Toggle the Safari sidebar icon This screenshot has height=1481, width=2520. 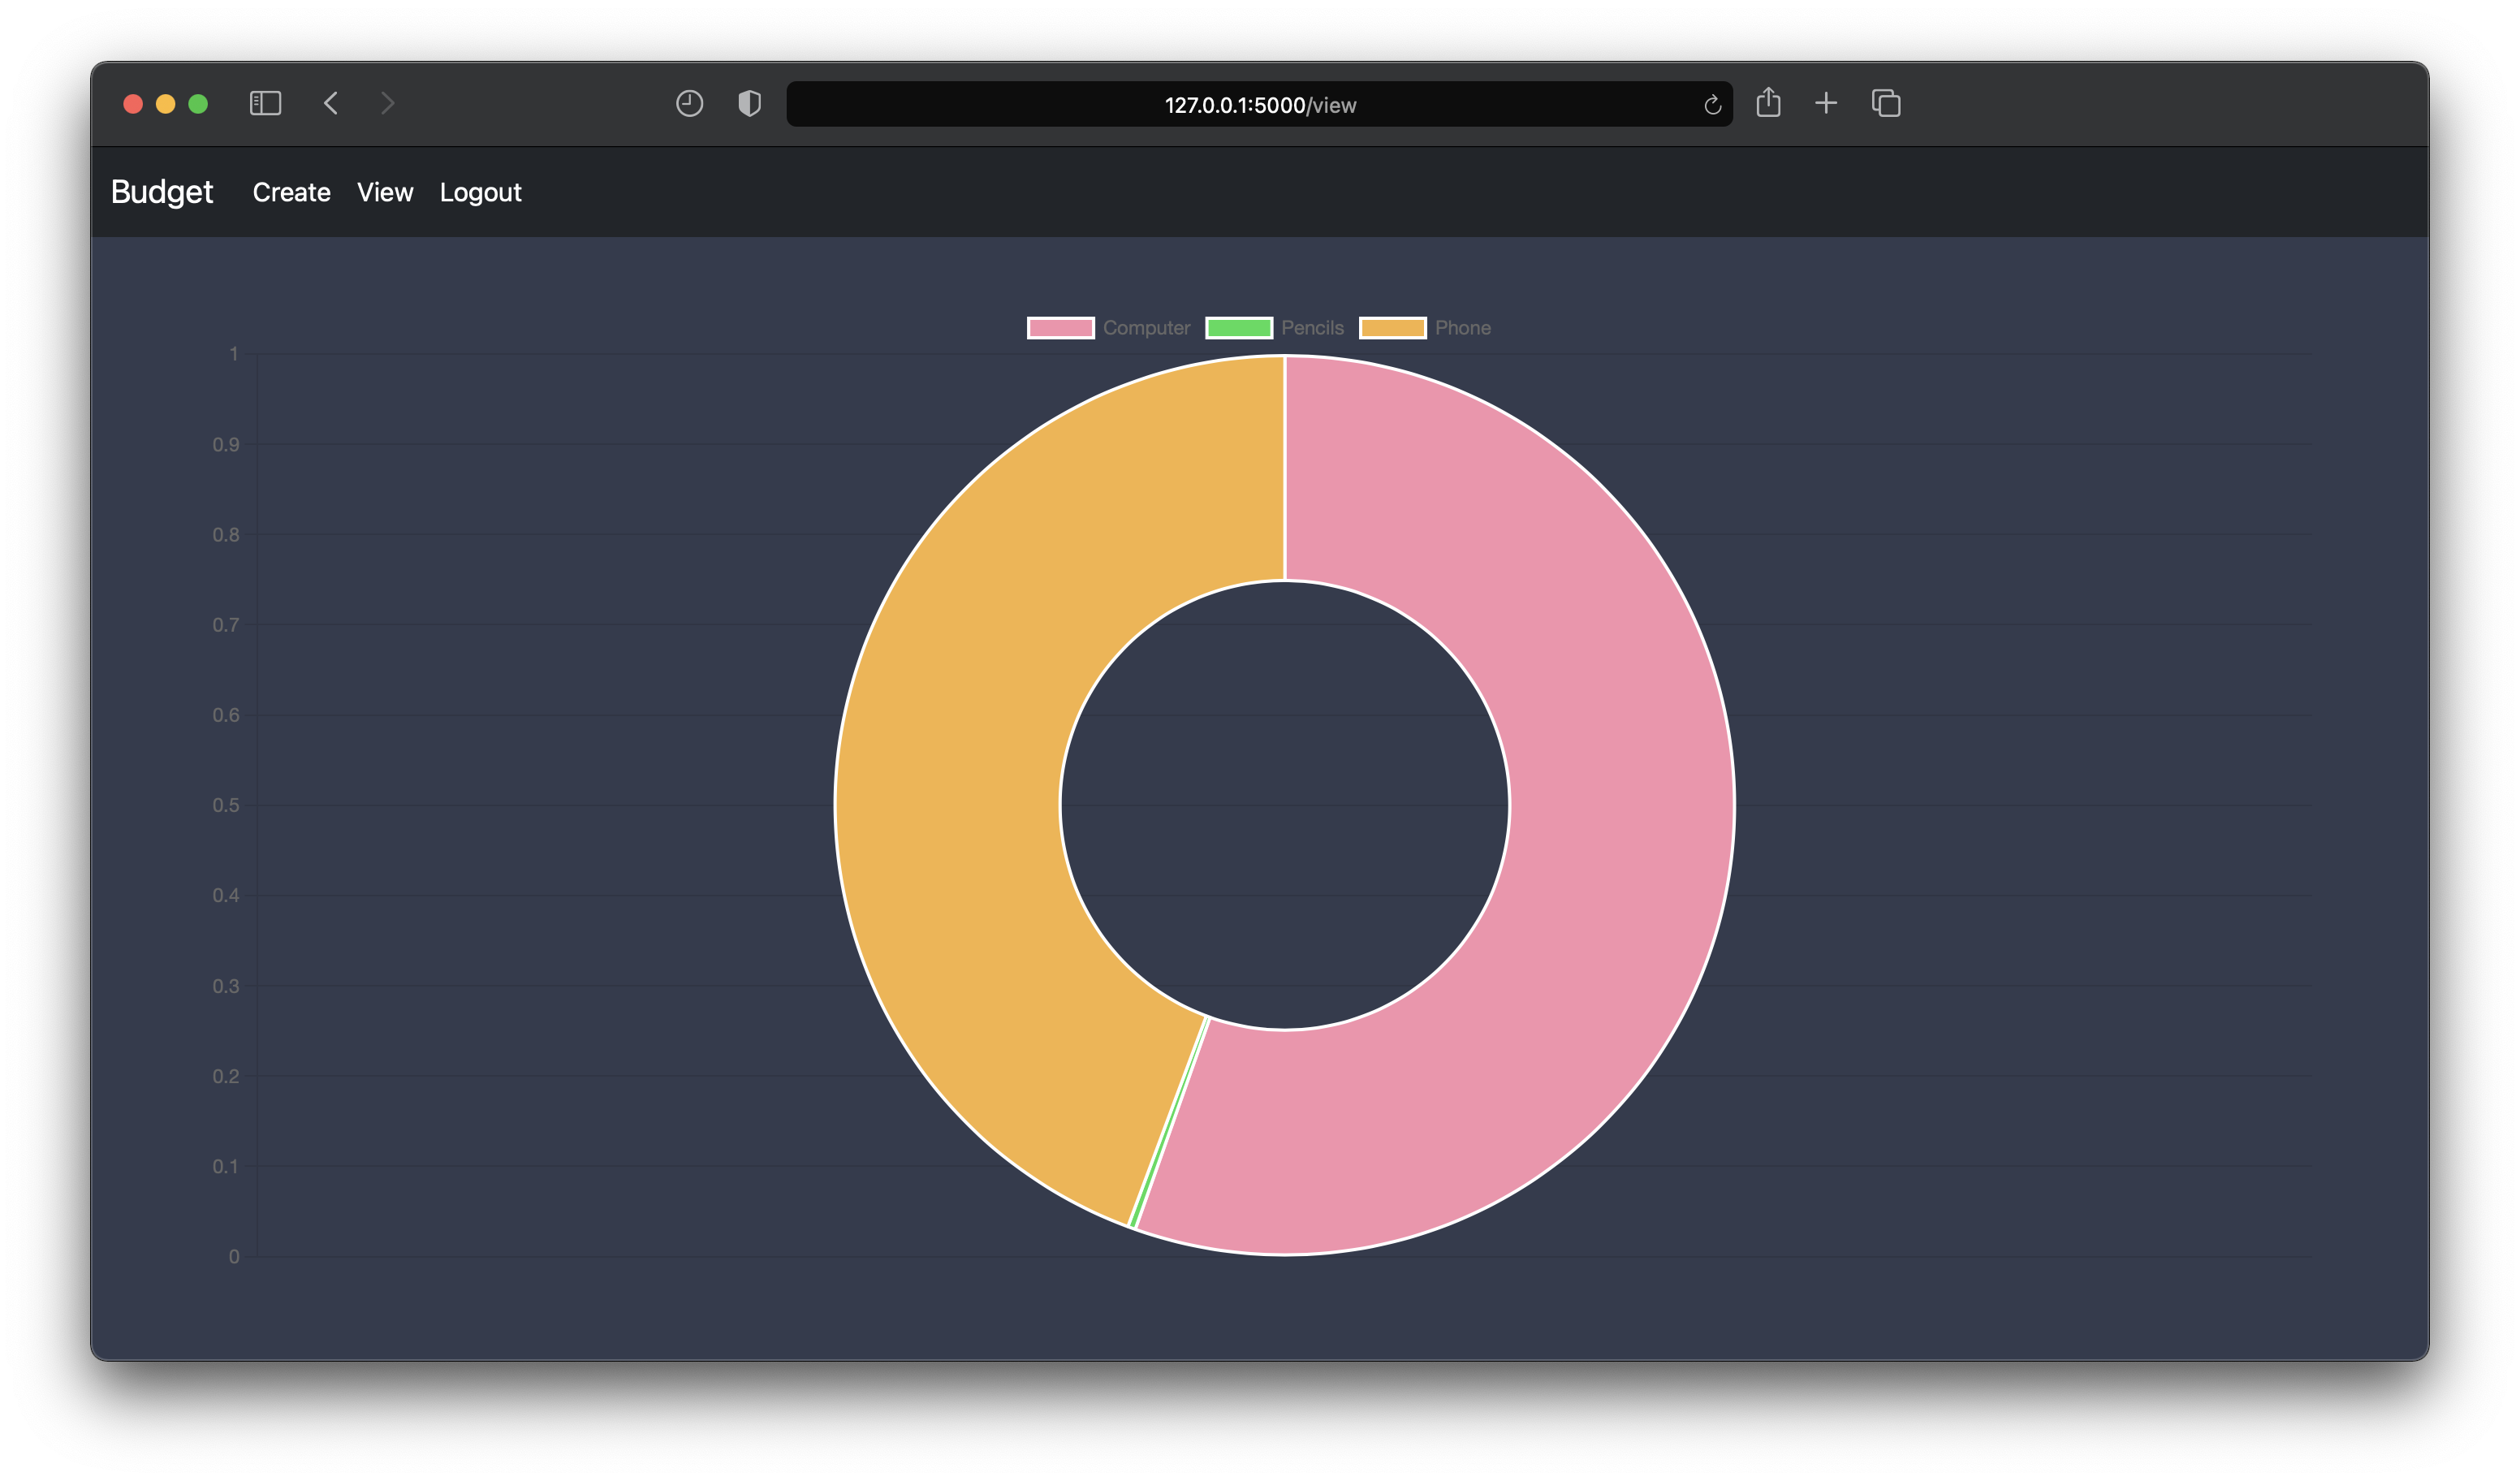265,103
